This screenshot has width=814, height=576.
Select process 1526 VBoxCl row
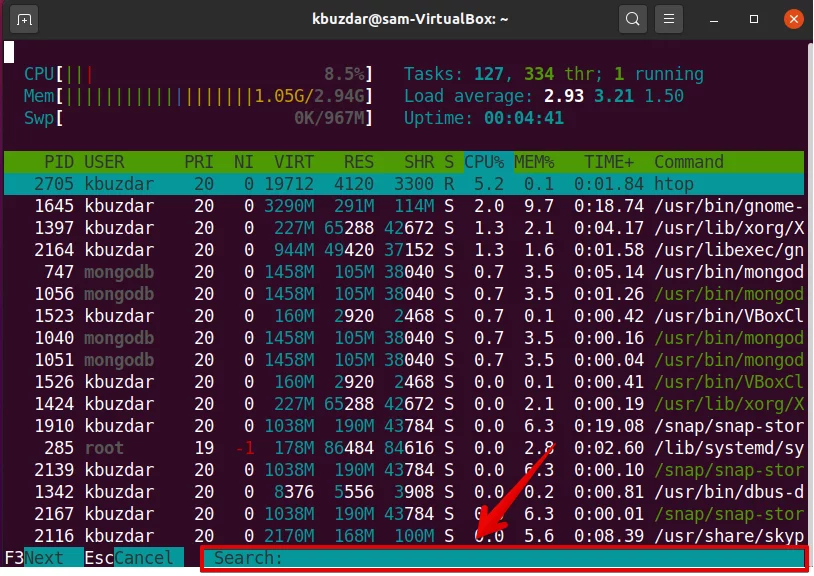click(404, 382)
